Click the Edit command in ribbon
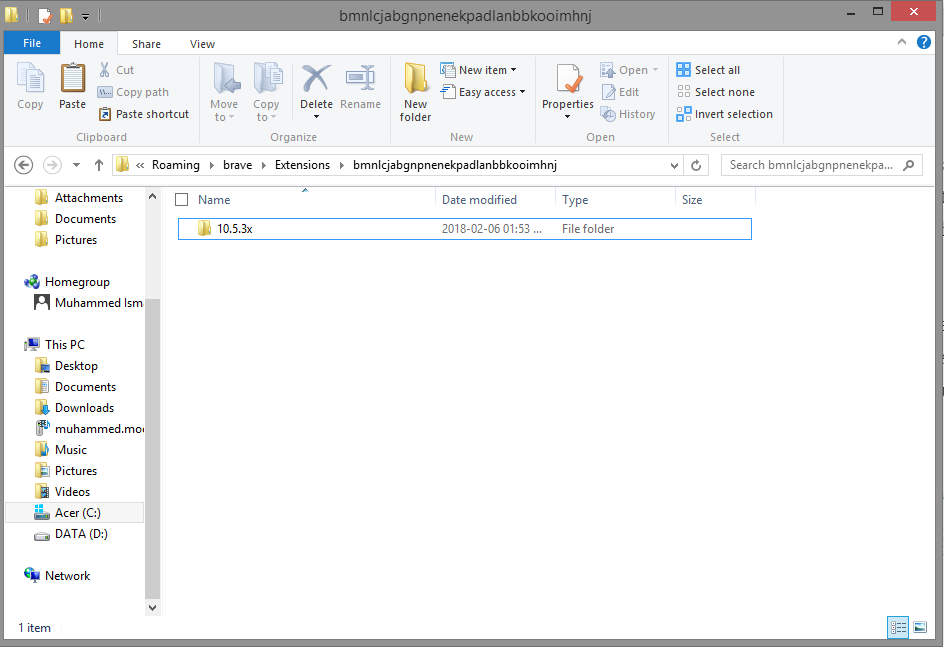 pos(620,92)
